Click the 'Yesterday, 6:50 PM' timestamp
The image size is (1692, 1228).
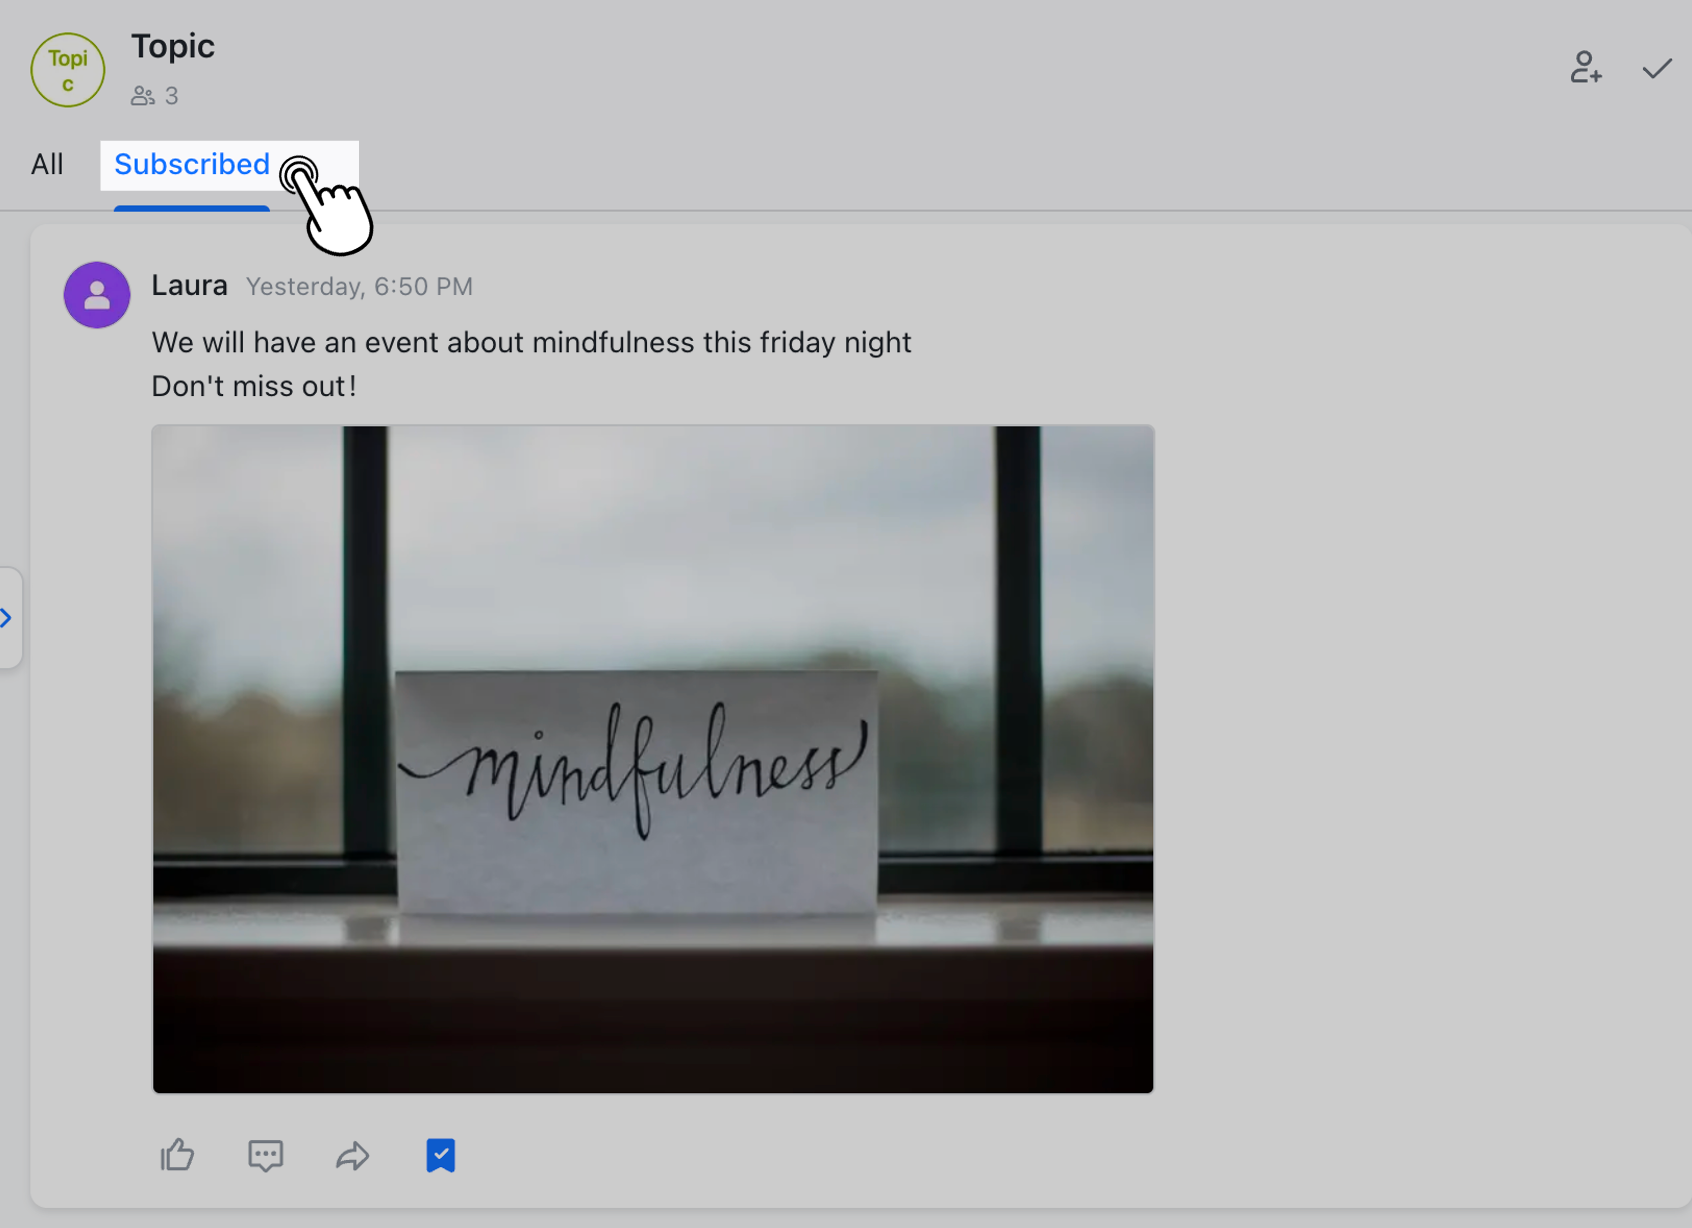click(359, 286)
